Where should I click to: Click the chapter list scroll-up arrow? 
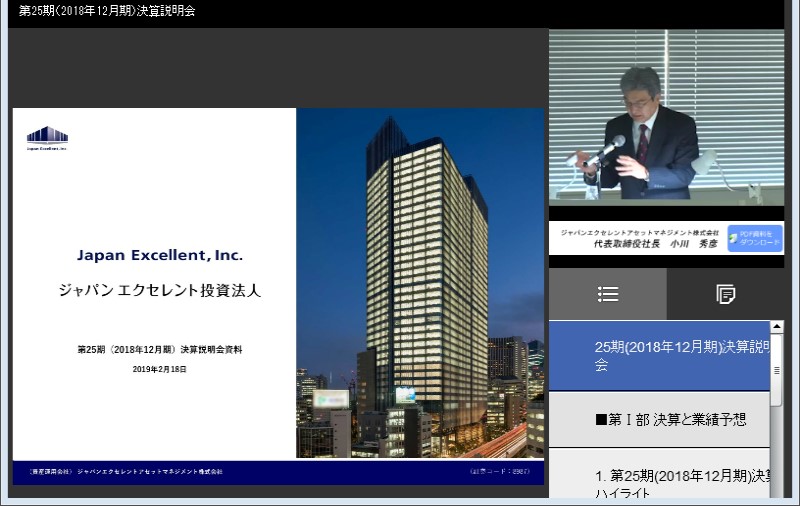tap(777, 326)
